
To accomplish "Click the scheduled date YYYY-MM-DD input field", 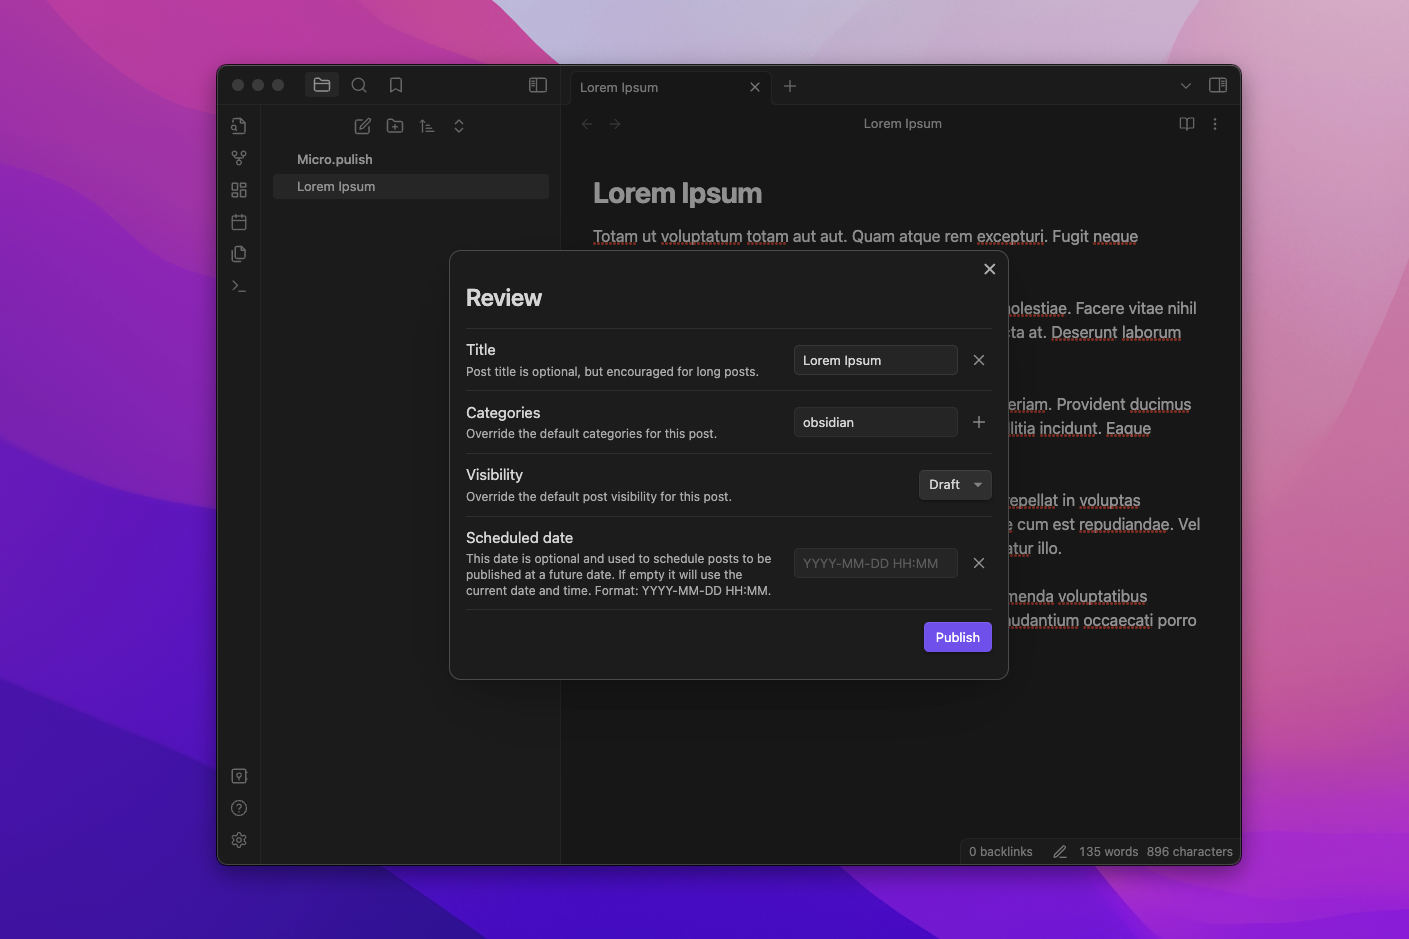I will 875,562.
